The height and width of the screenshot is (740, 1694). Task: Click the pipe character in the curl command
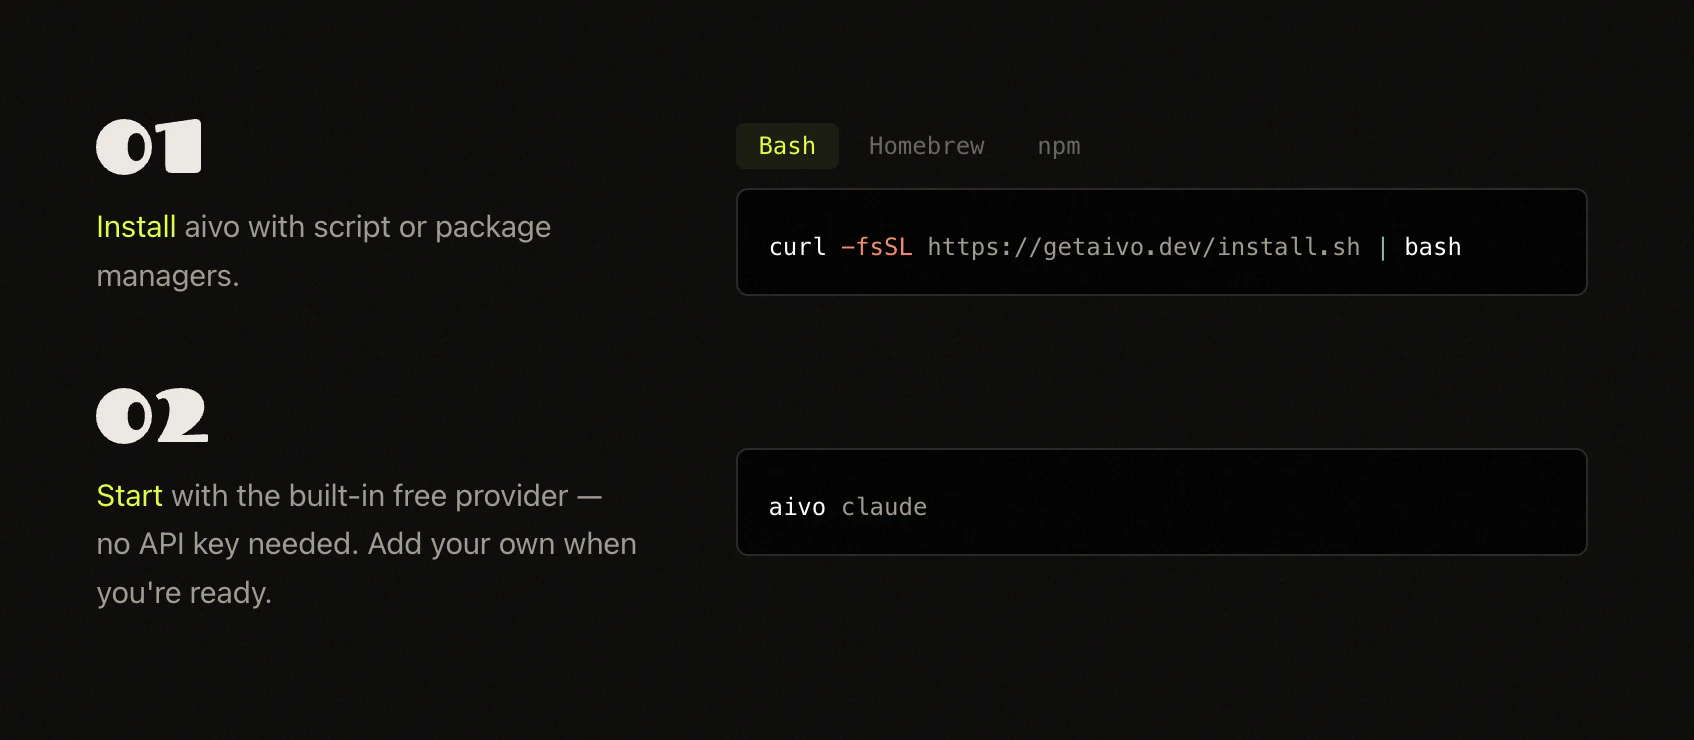click(x=1384, y=247)
